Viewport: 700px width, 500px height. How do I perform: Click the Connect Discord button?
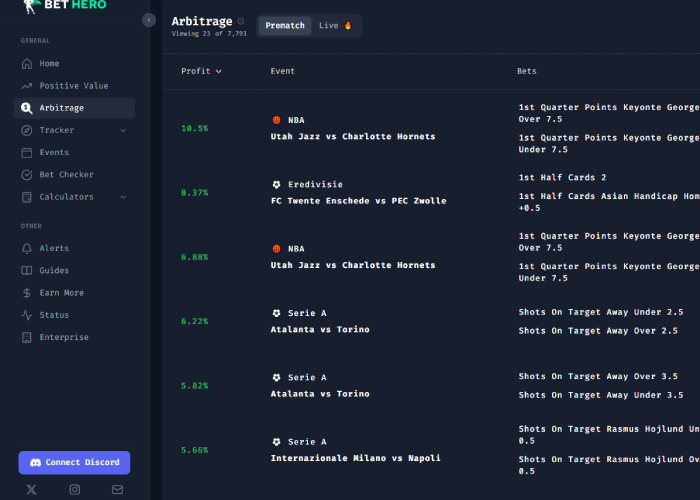74,462
